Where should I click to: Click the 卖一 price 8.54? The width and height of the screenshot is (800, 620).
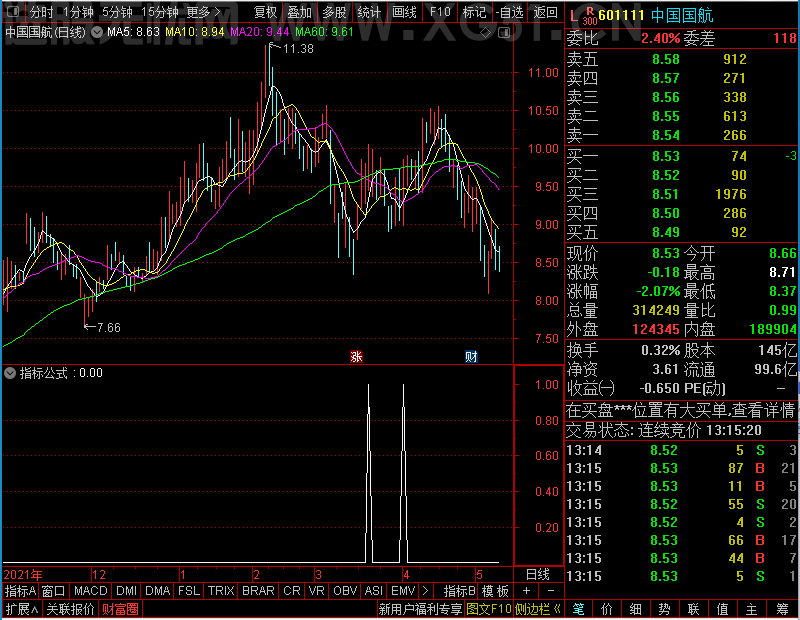666,135
